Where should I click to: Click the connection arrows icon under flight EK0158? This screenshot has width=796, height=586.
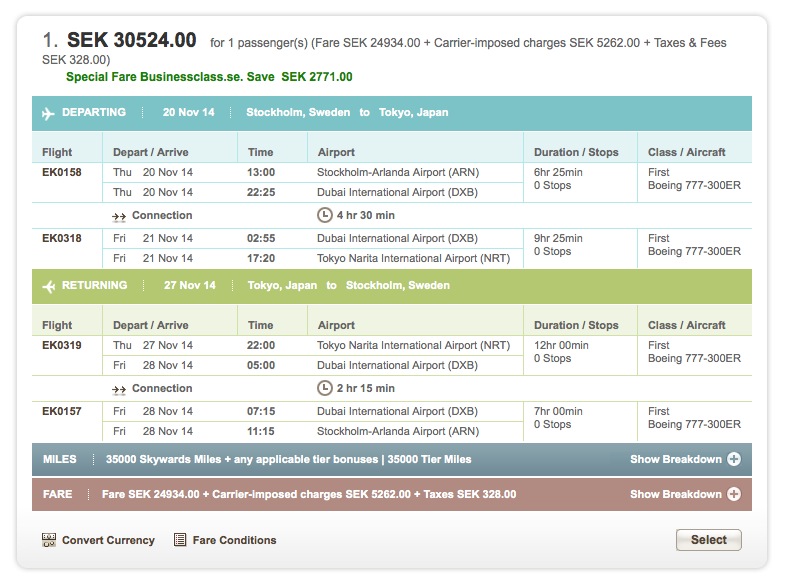119,216
